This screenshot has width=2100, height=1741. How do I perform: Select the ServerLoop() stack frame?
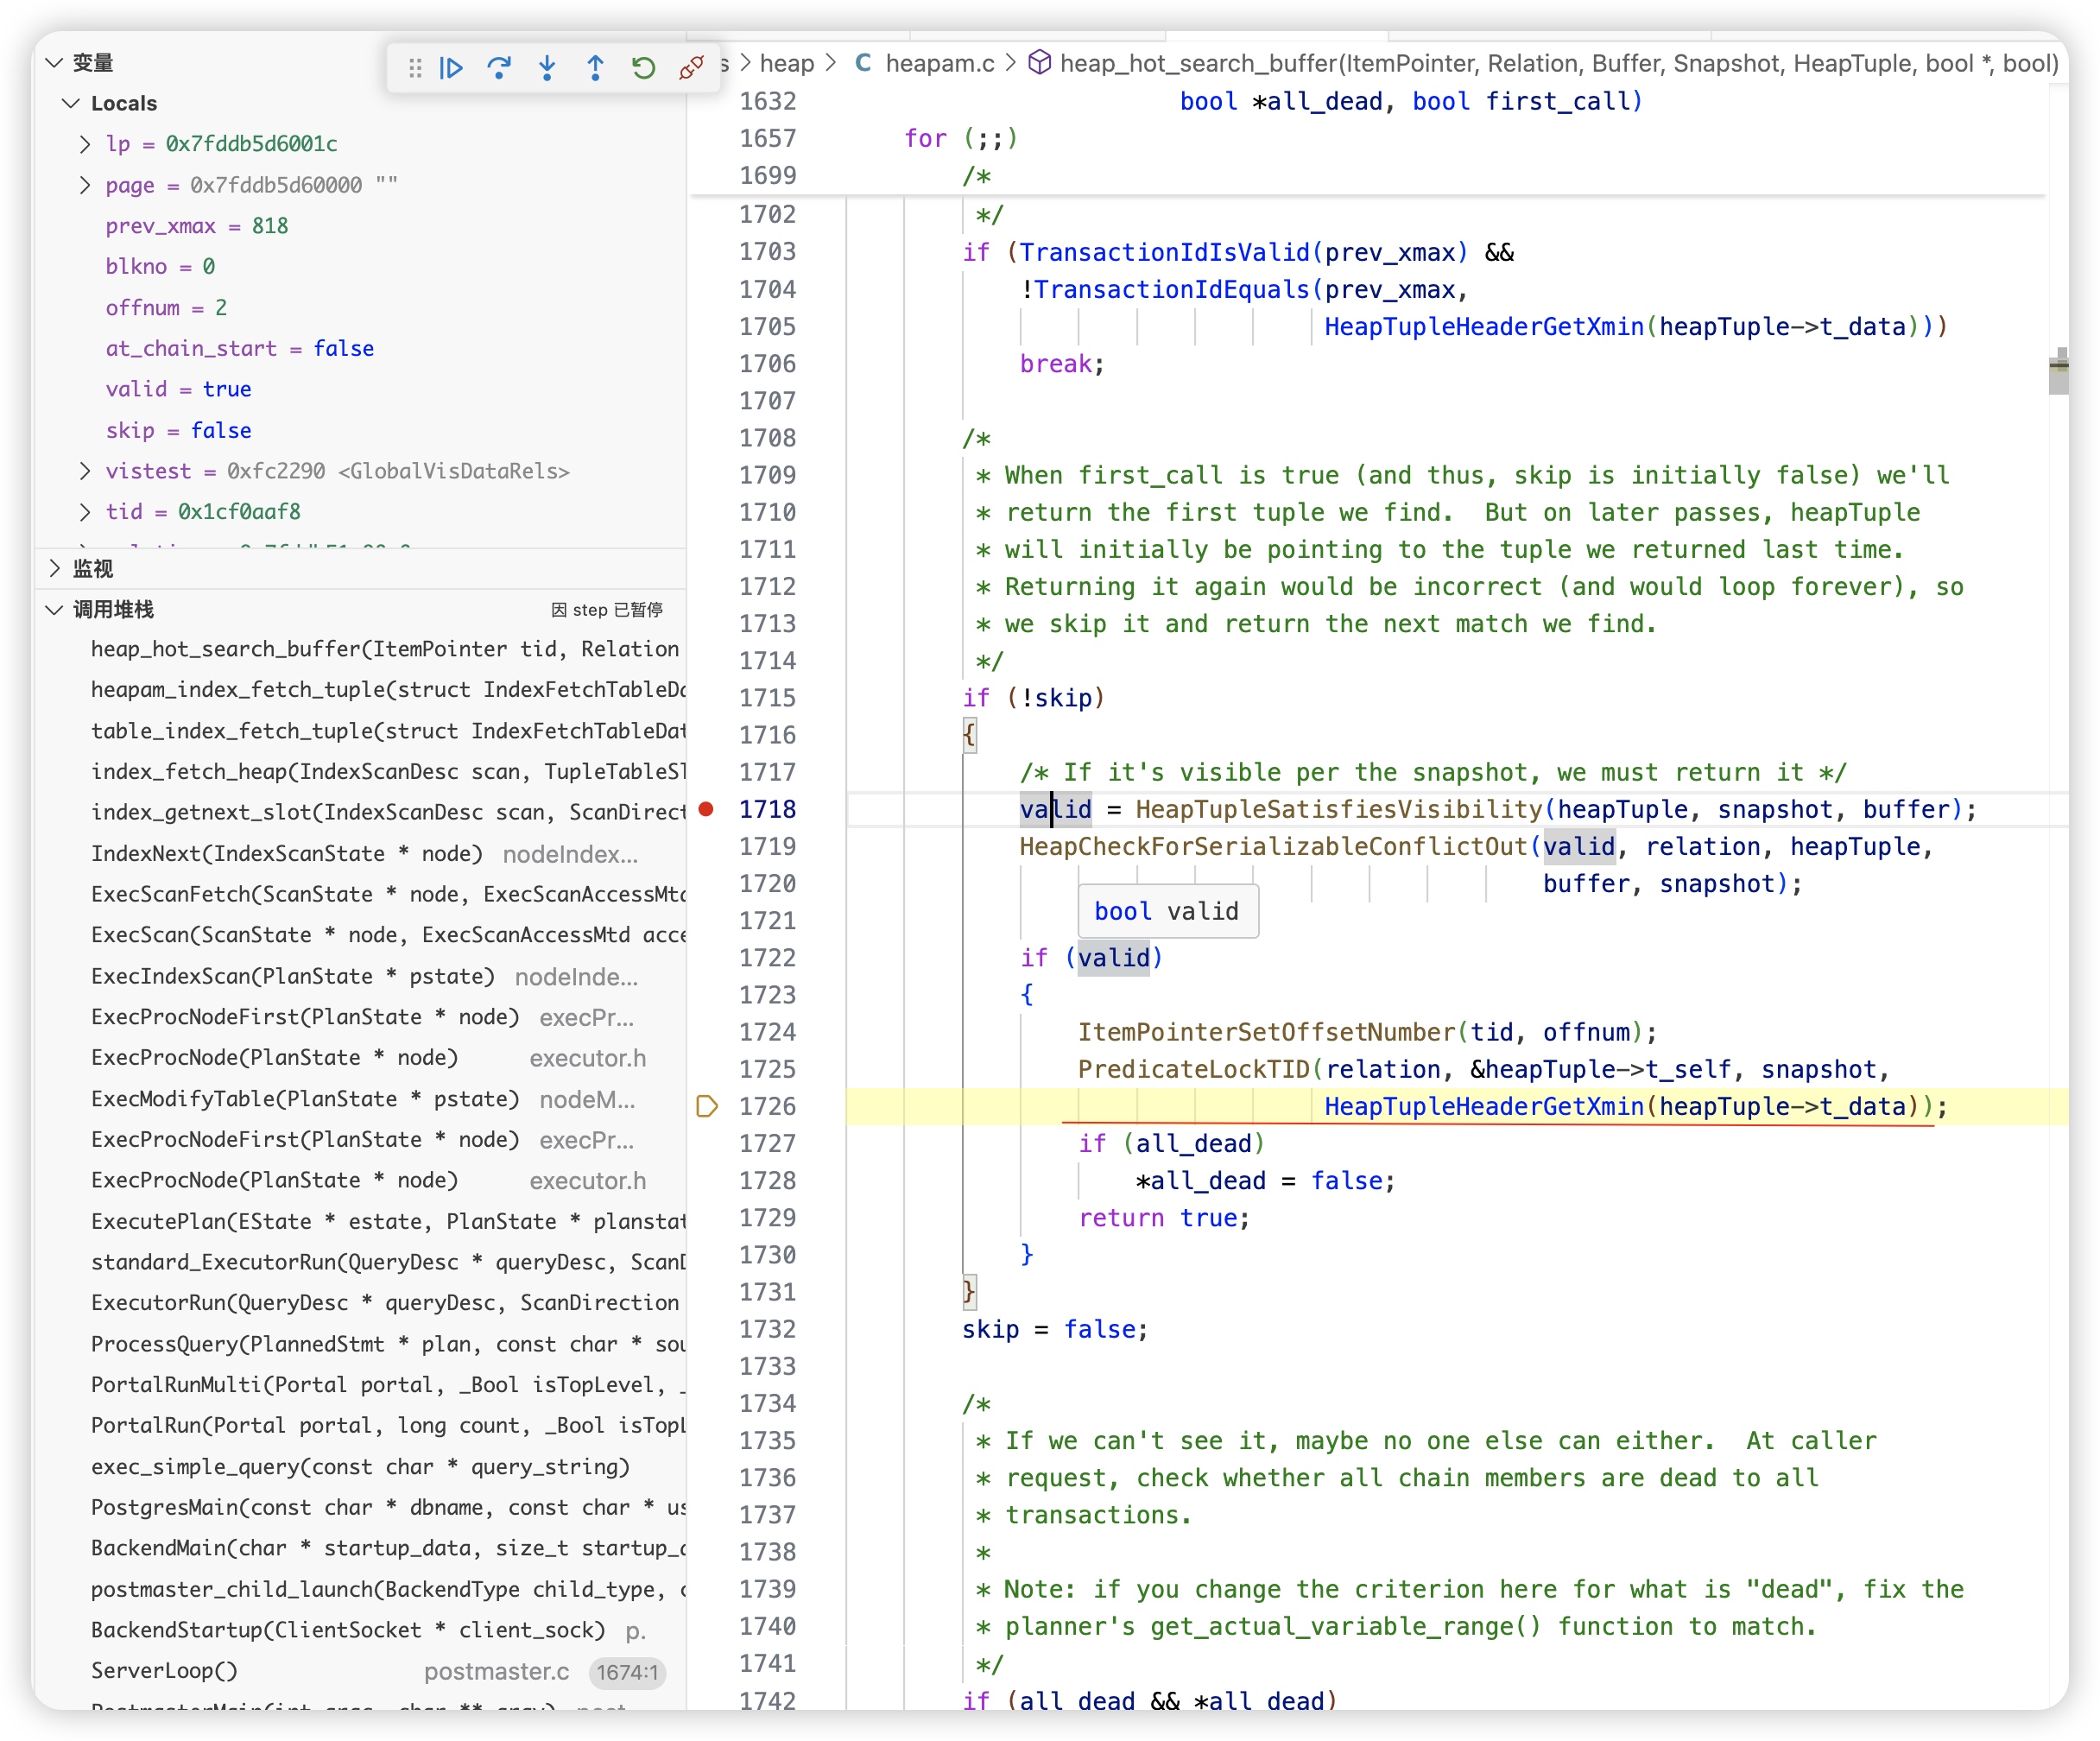(x=164, y=1671)
